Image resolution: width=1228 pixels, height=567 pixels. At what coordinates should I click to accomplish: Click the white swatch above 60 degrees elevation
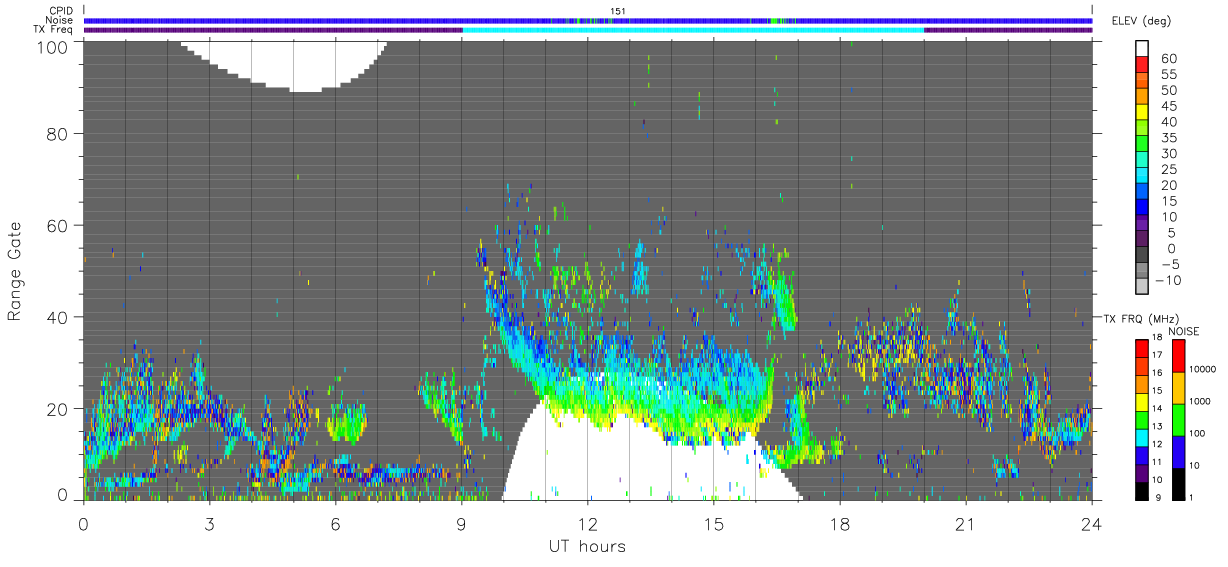[1143, 50]
